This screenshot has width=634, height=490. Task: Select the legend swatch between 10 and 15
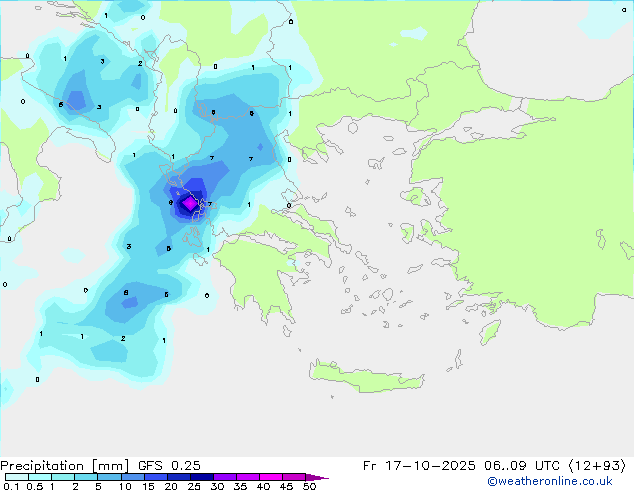click(x=133, y=477)
